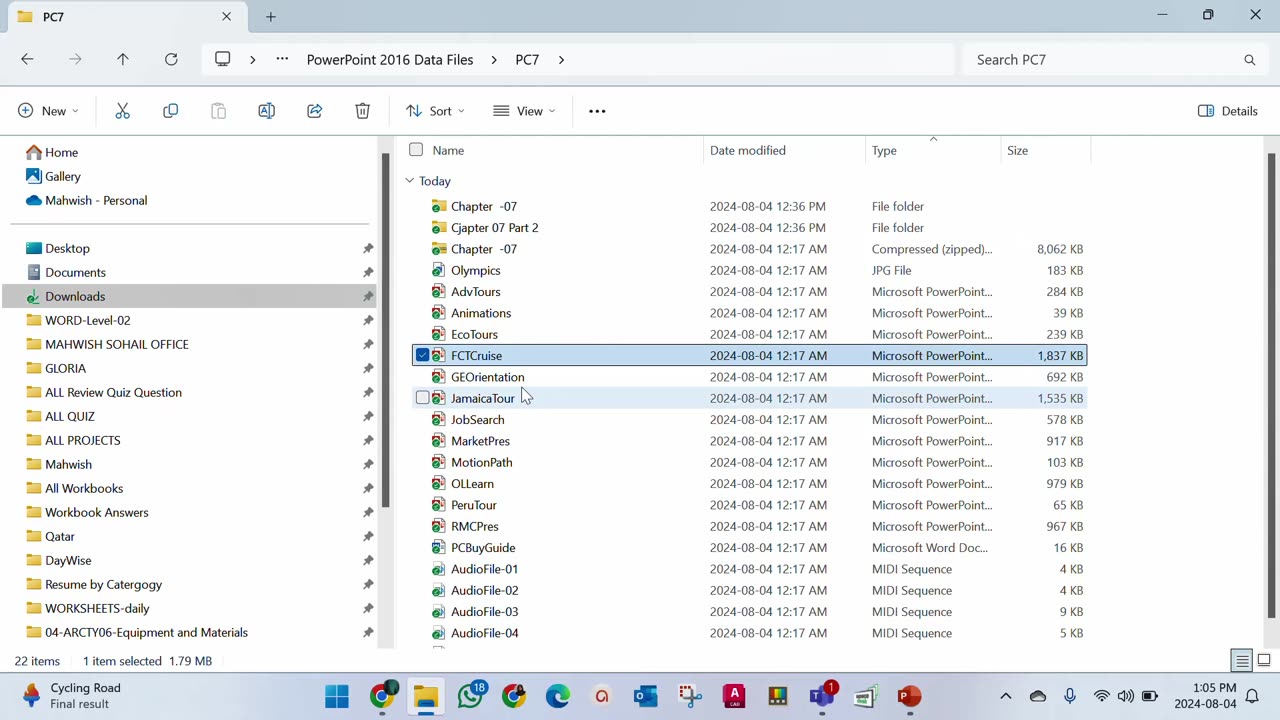Toggle the Details pane button
Image resolution: width=1280 pixels, height=720 pixels.
click(x=1228, y=111)
